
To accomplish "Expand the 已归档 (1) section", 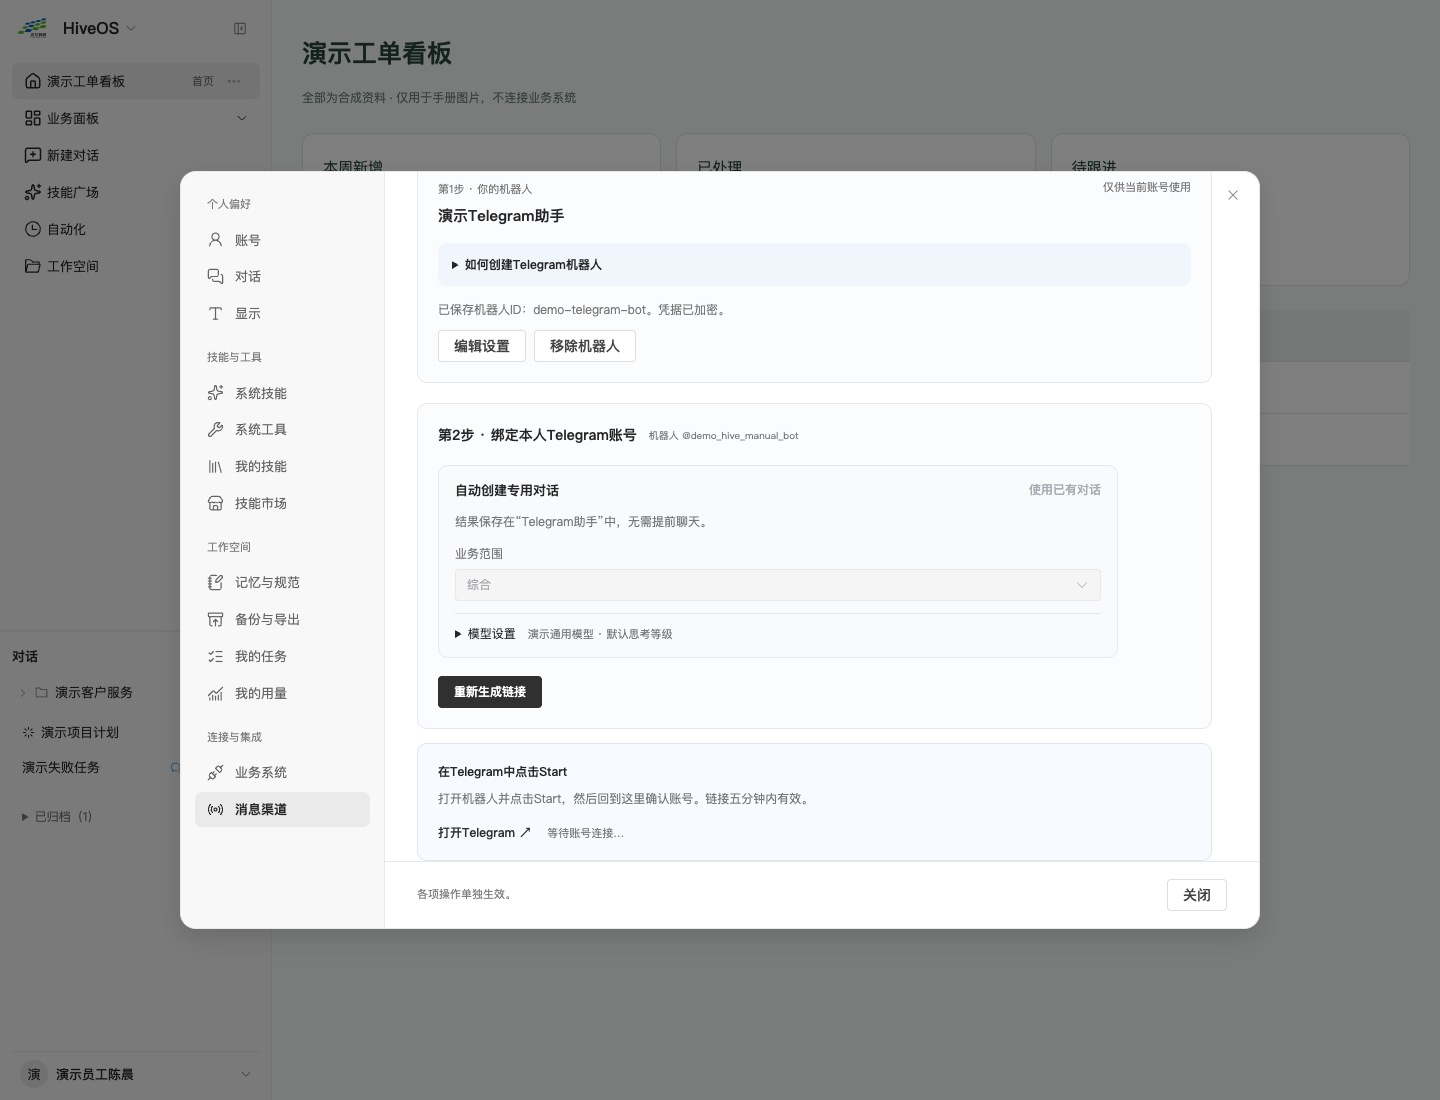I will [x=57, y=816].
